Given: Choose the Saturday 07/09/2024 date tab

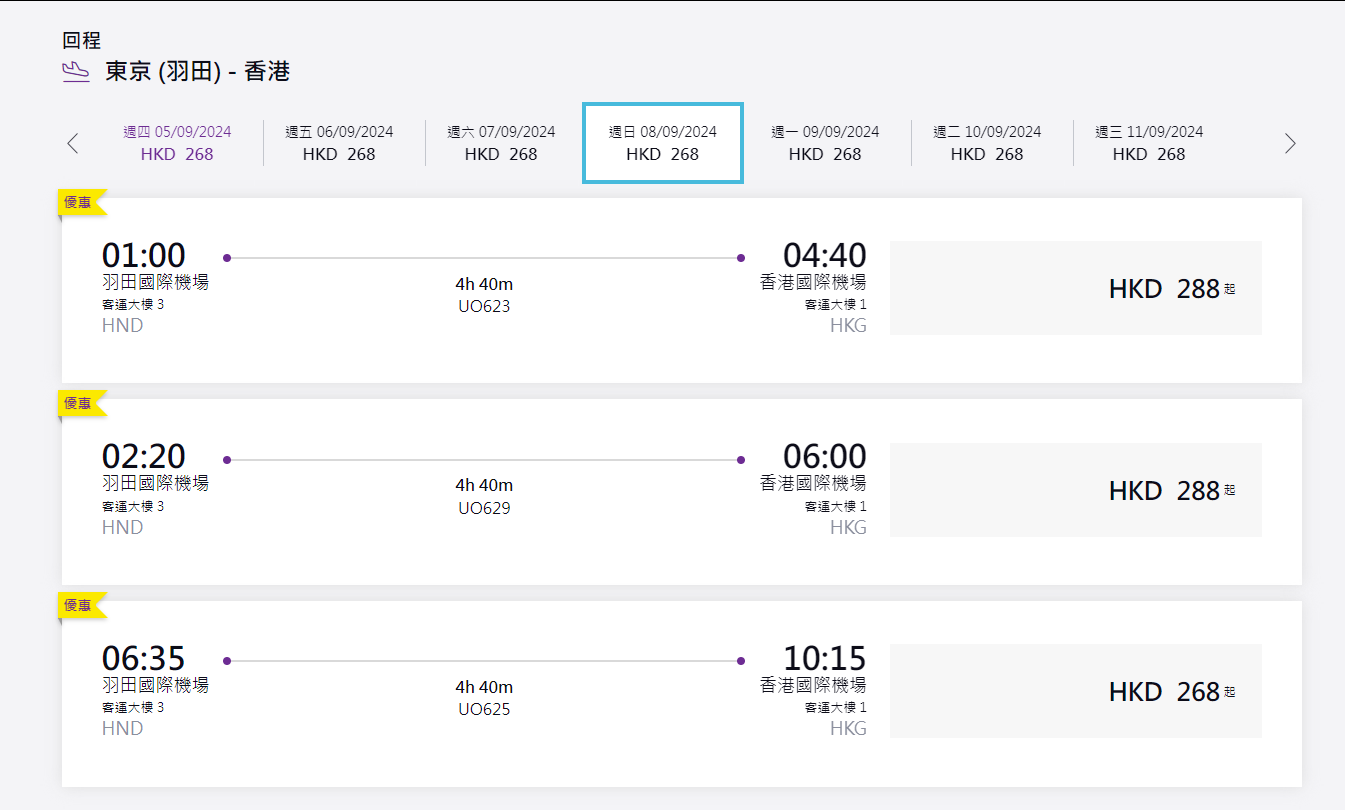Looking at the screenshot, I should 501,143.
